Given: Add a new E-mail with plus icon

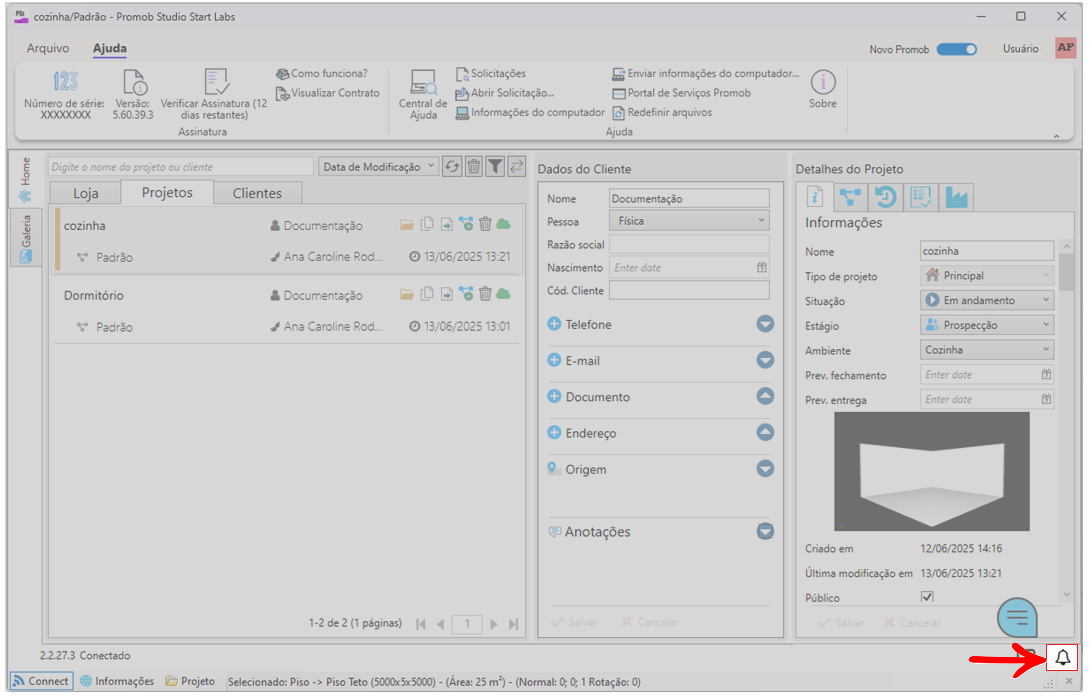Looking at the screenshot, I should (x=554, y=360).
